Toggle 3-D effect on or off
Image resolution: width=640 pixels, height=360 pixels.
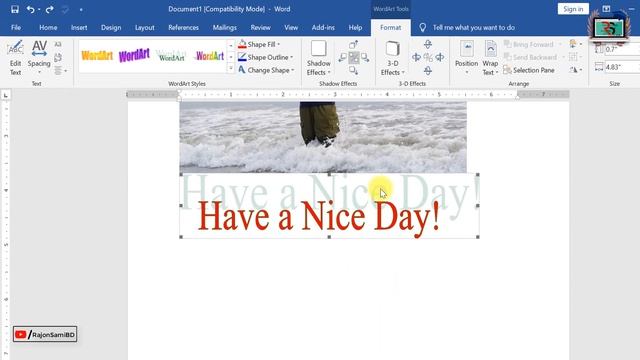coord(428,58)
